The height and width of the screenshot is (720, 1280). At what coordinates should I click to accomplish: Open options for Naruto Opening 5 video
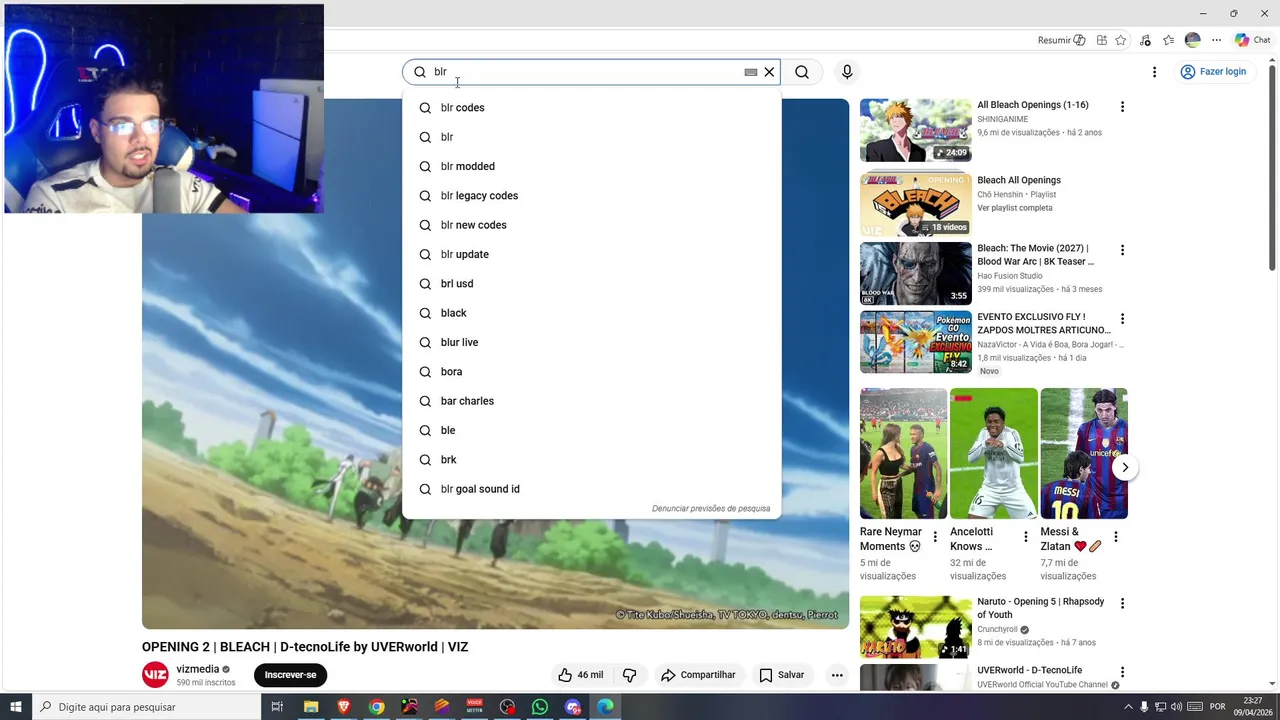(x=1122, y=604)
